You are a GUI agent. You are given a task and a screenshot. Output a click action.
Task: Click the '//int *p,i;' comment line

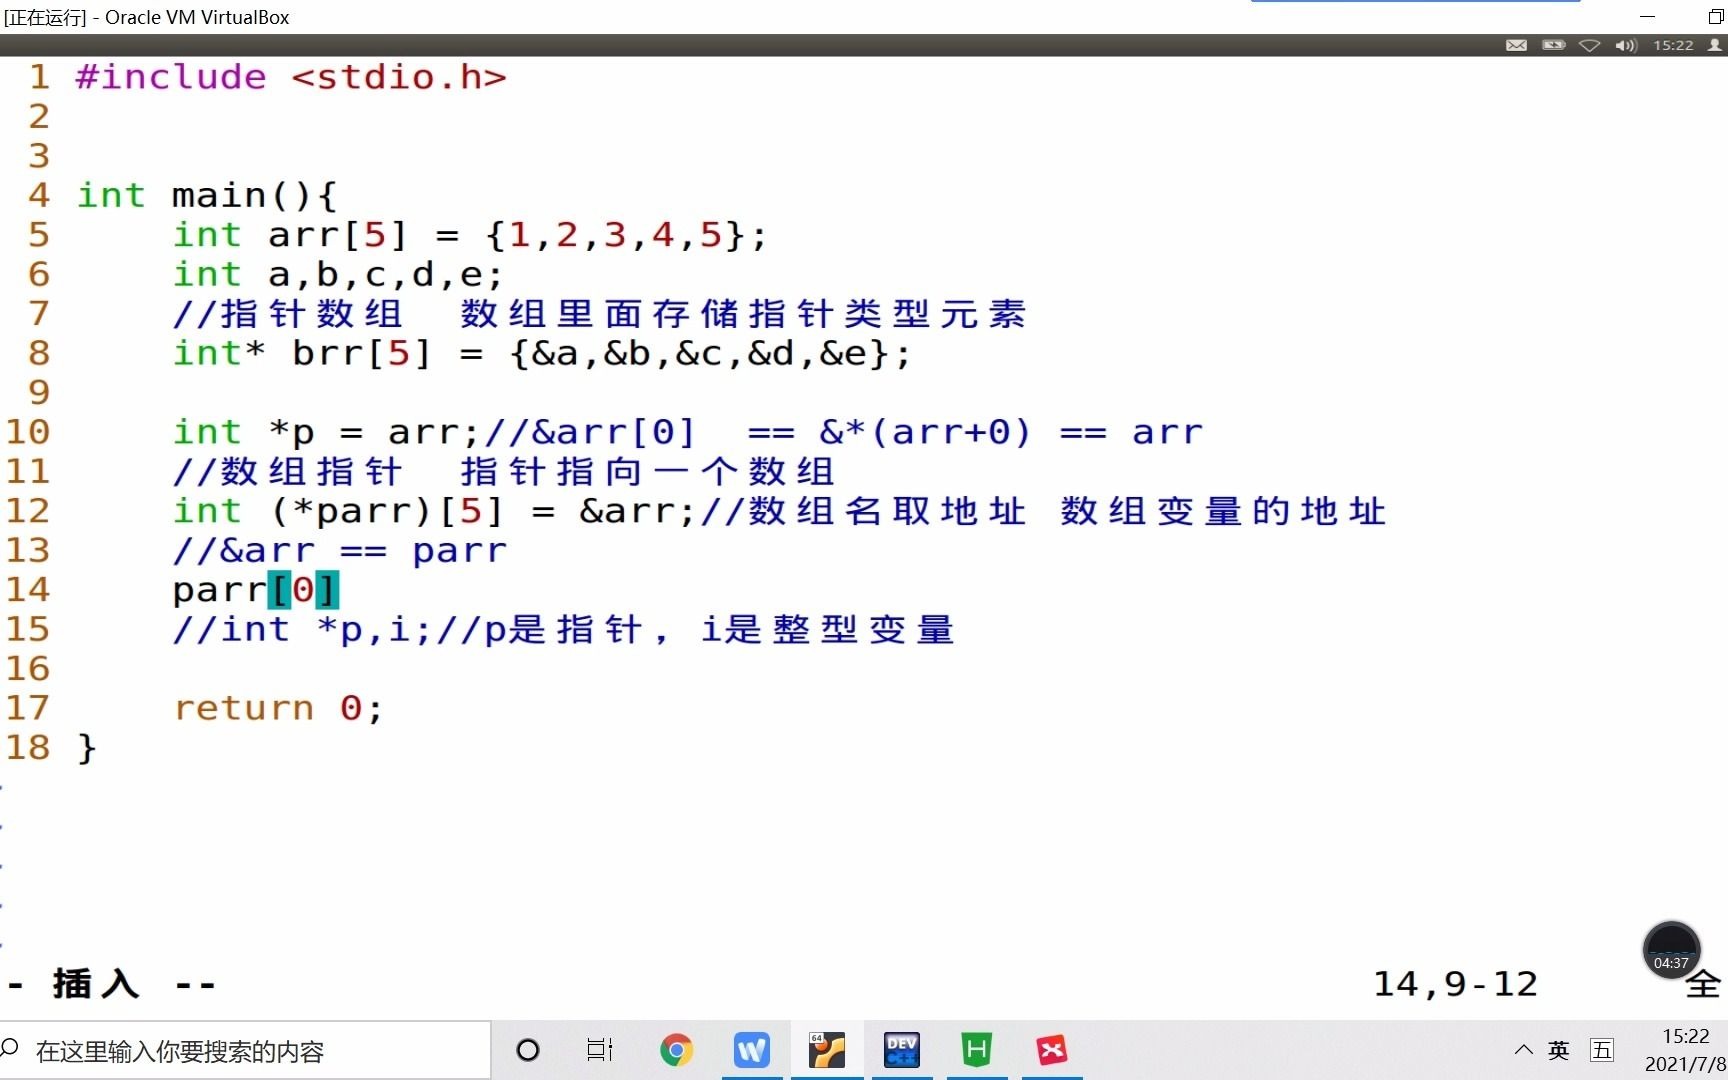coord(563,629)
